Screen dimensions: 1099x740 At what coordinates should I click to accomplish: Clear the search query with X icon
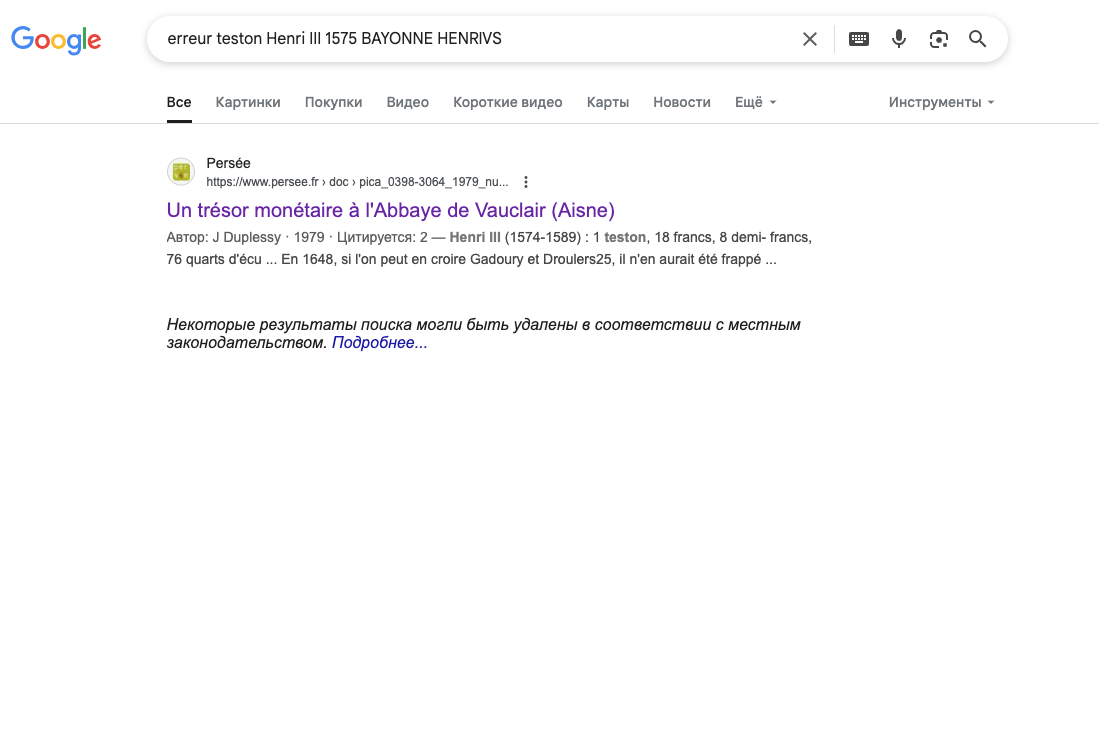pos(810,39)
